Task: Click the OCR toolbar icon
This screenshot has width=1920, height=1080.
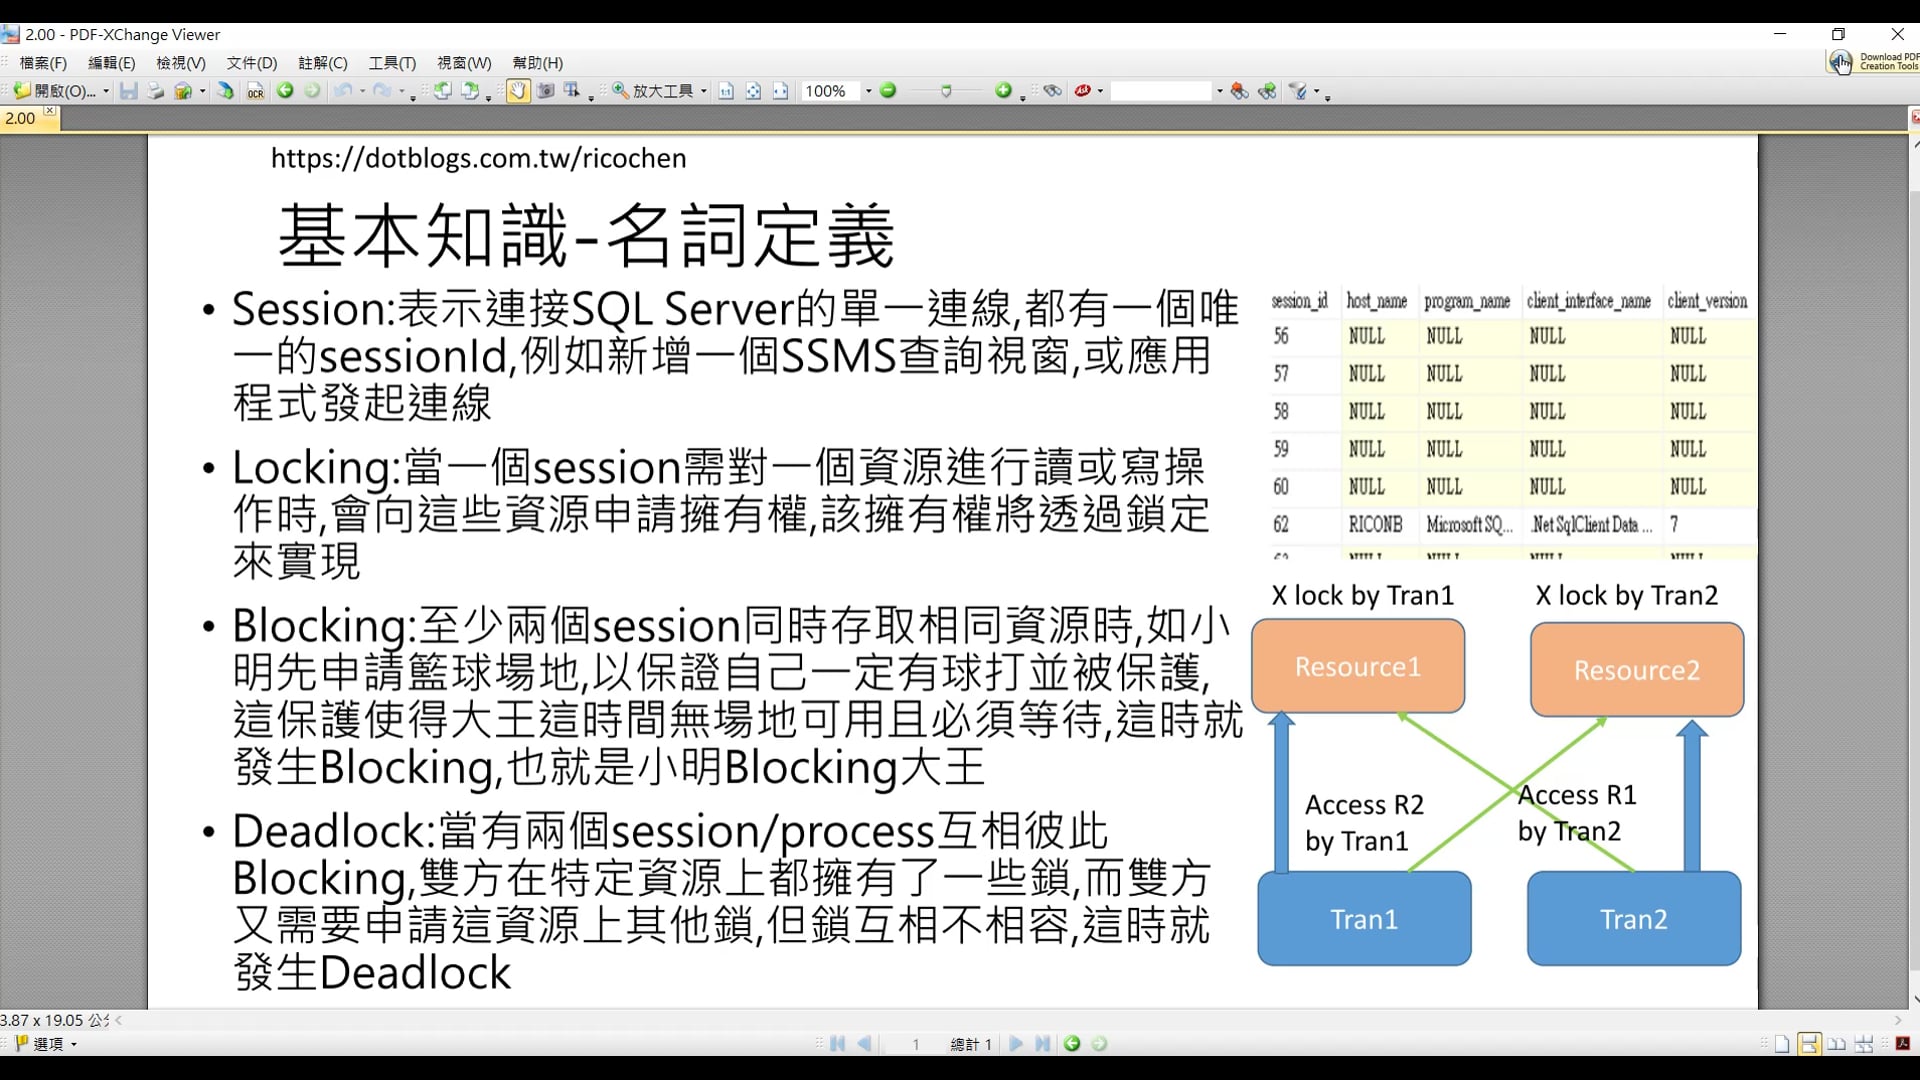Action: pos(256,91)
